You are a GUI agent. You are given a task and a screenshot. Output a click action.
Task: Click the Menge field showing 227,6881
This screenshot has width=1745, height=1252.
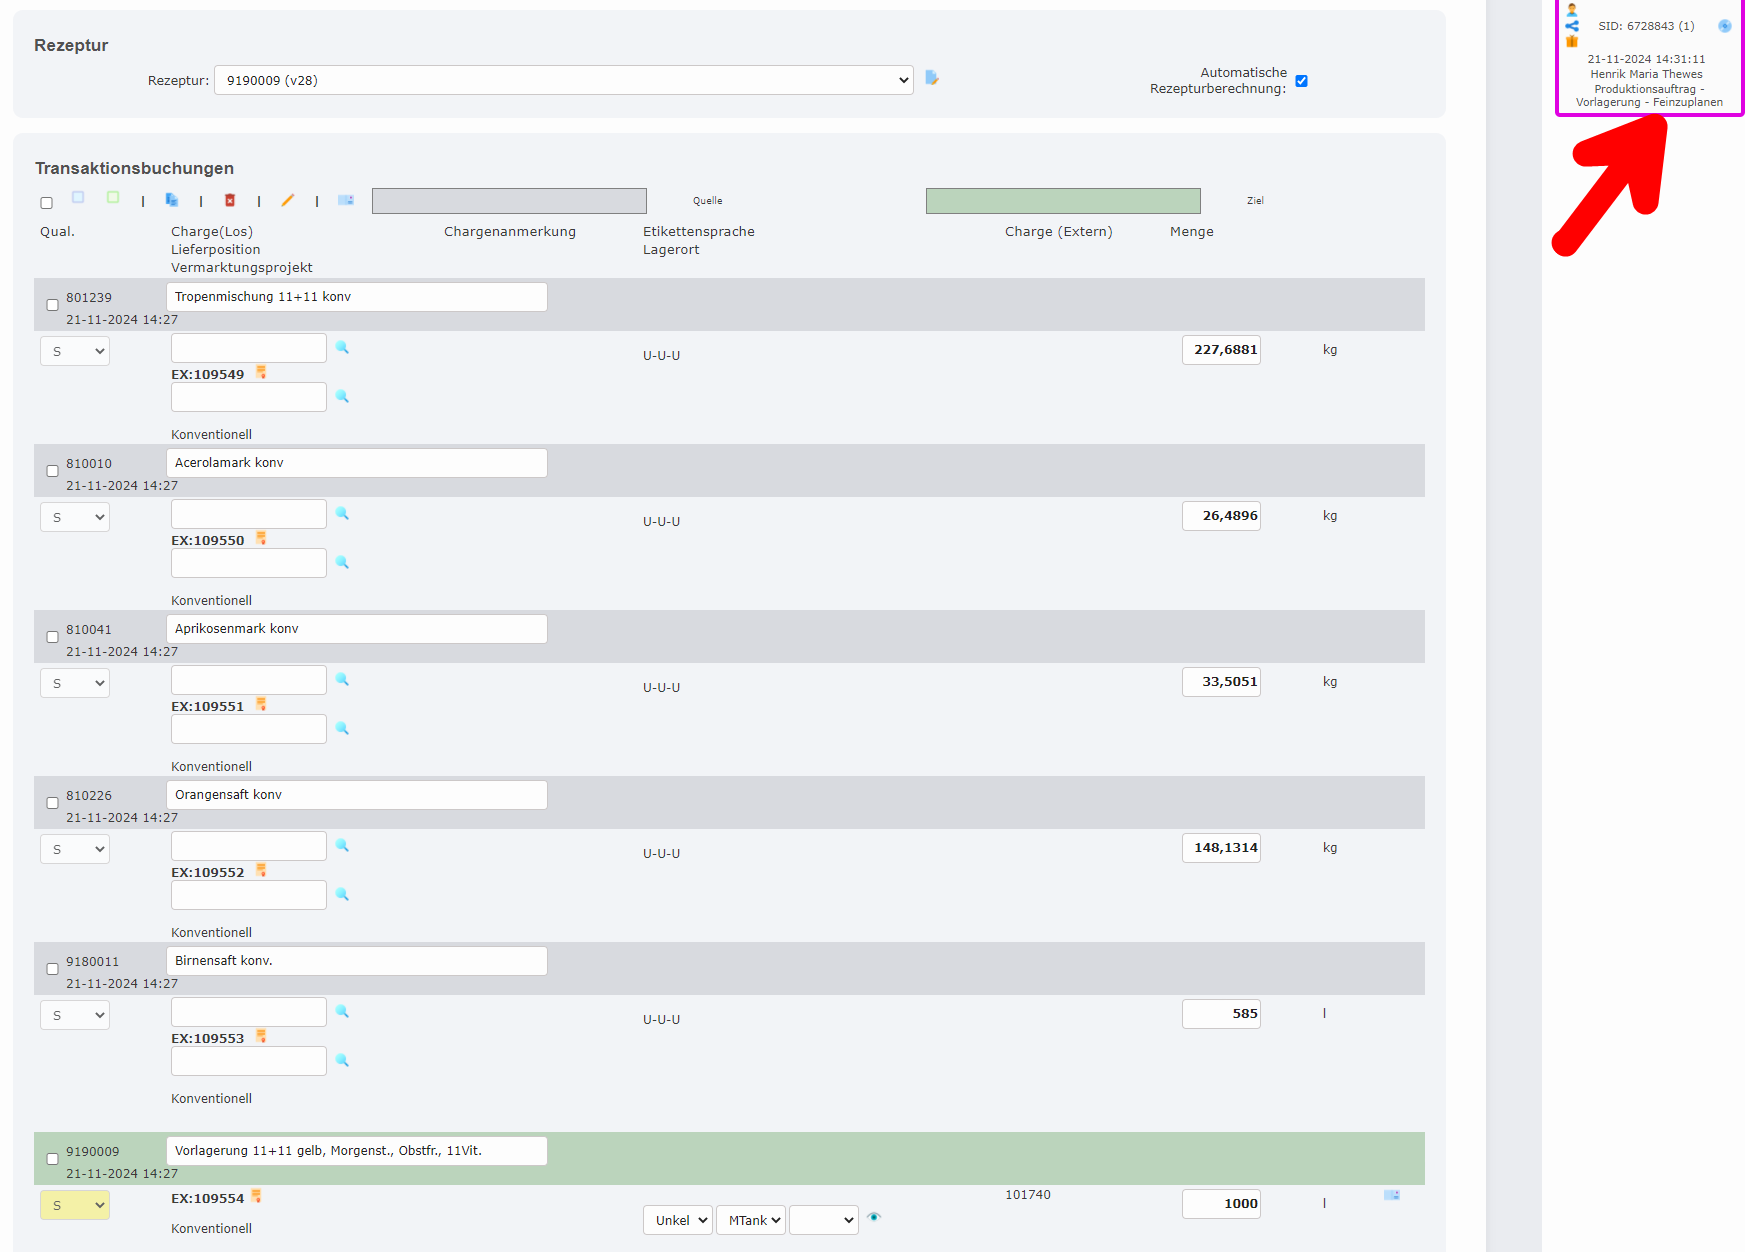tap(1221, 350)
